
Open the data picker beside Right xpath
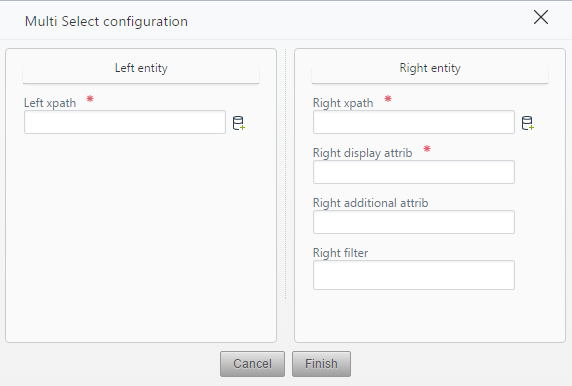527,123
